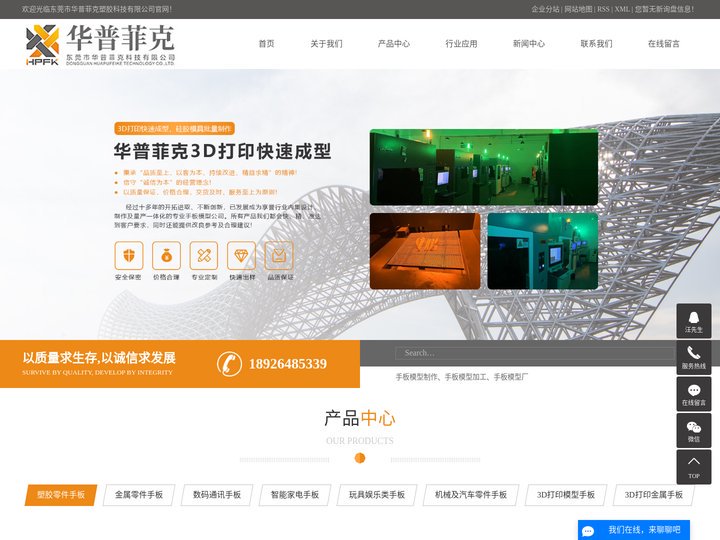This screenshot has height=540, width=720.
Task: Click the 快速出样 diamond icon
Action: [x=242, y=255]
